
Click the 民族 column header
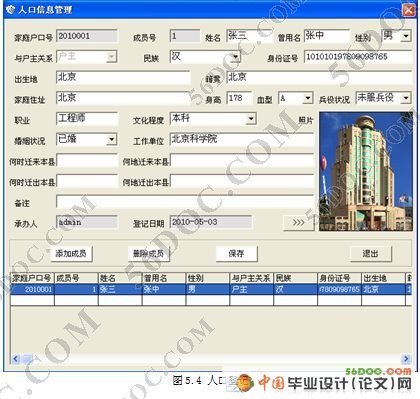coord(296,278)
